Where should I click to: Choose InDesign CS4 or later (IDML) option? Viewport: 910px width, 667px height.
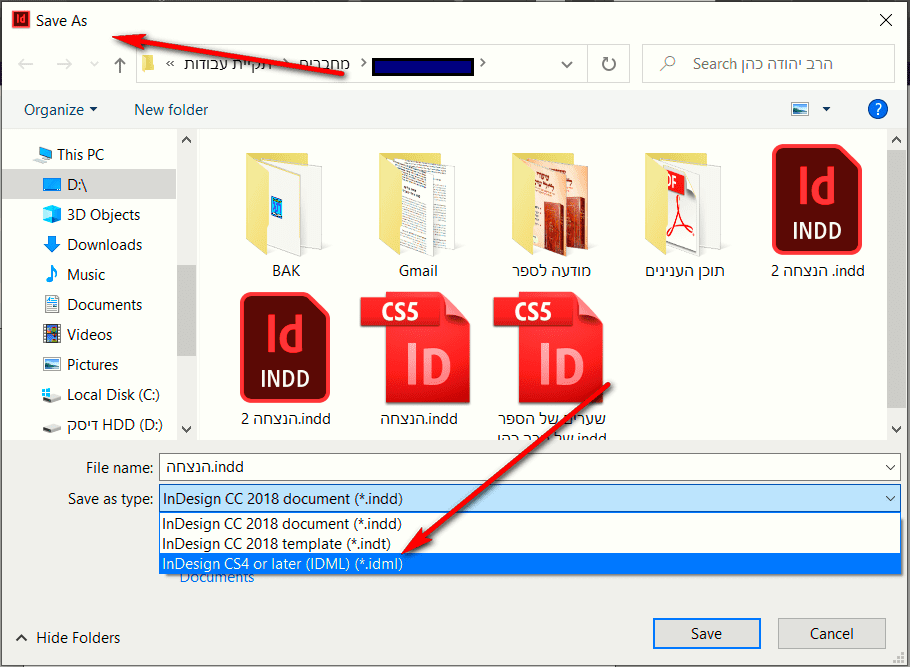[x=529, y=564]
